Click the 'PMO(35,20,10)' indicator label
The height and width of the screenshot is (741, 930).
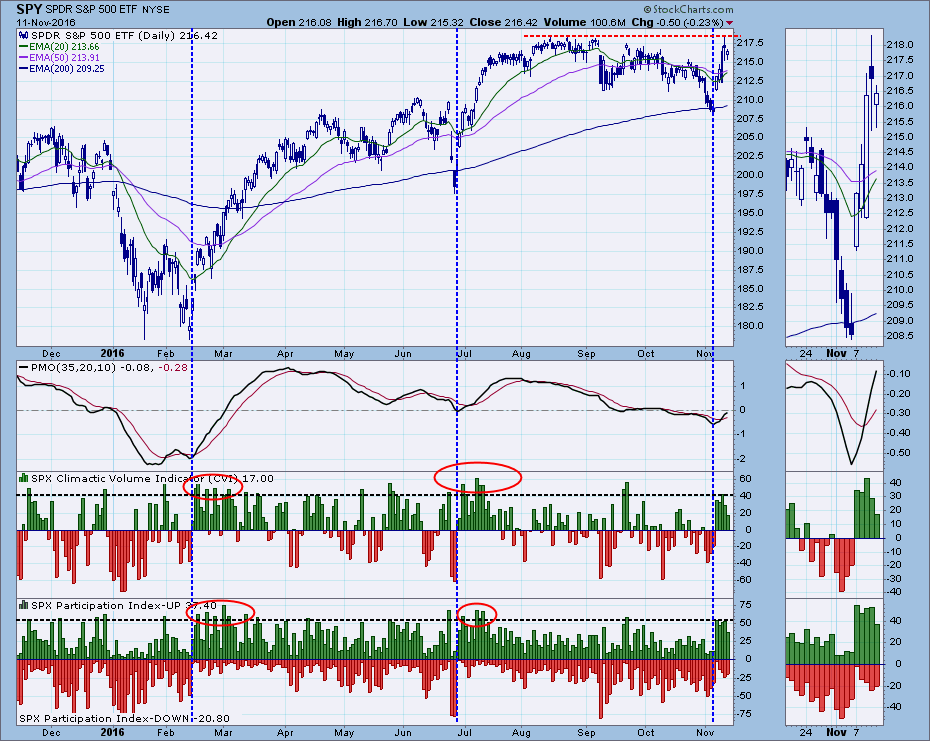74,368
